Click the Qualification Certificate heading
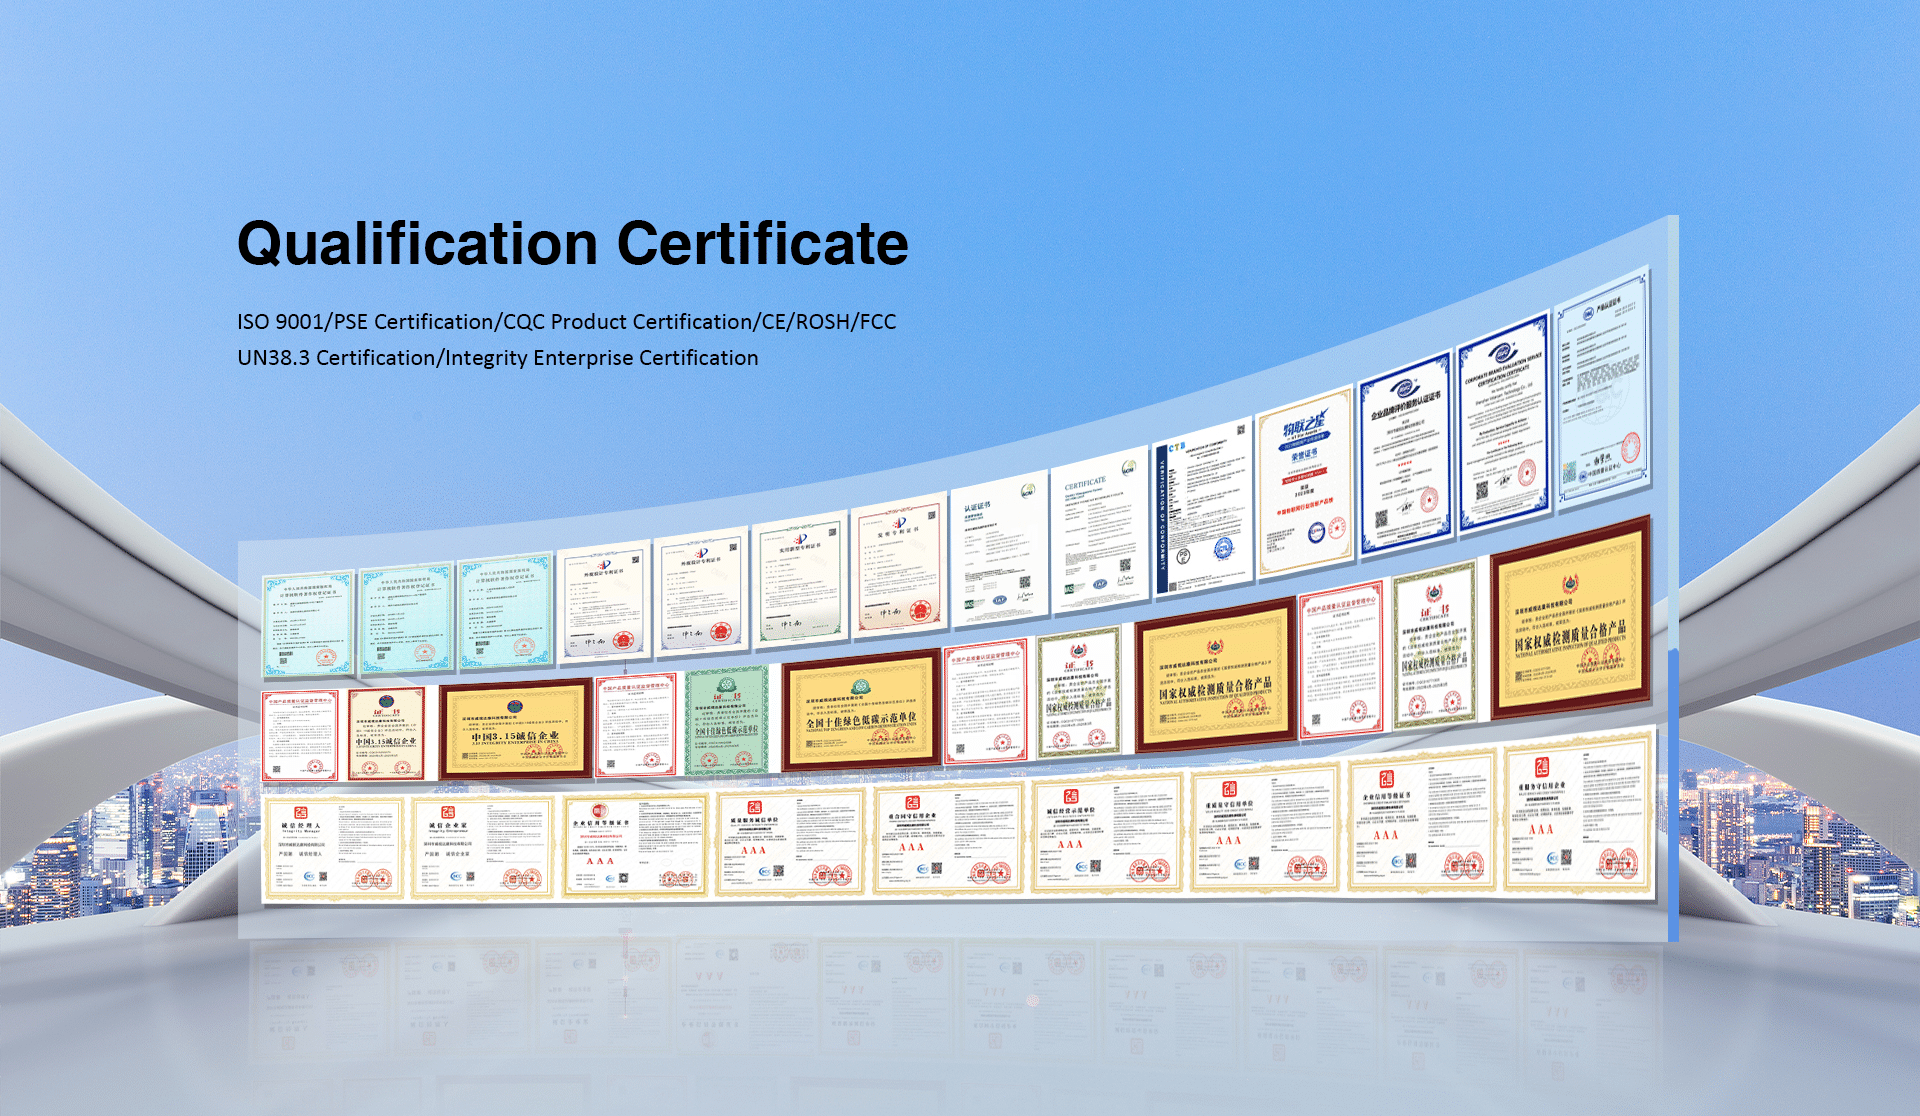The height and width of the screenshot is (1116, 1920). tap(572, 244)
